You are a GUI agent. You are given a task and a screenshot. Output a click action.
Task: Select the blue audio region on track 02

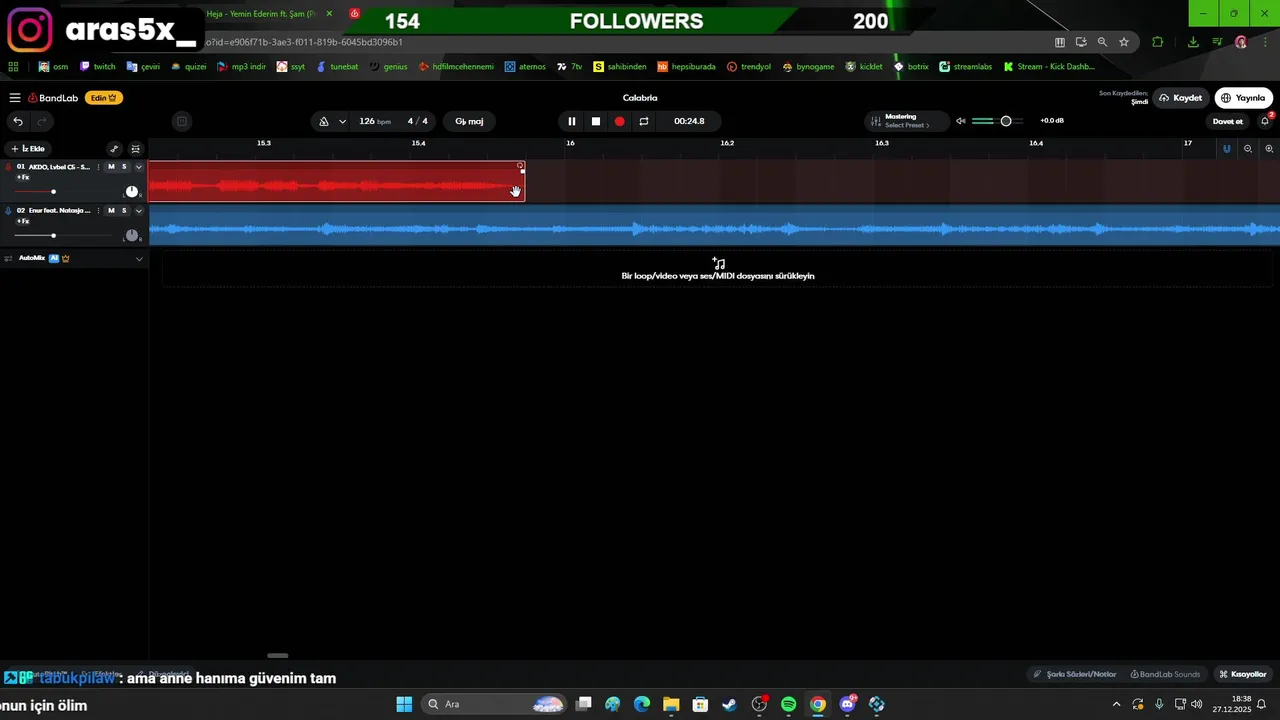(714, 225)
